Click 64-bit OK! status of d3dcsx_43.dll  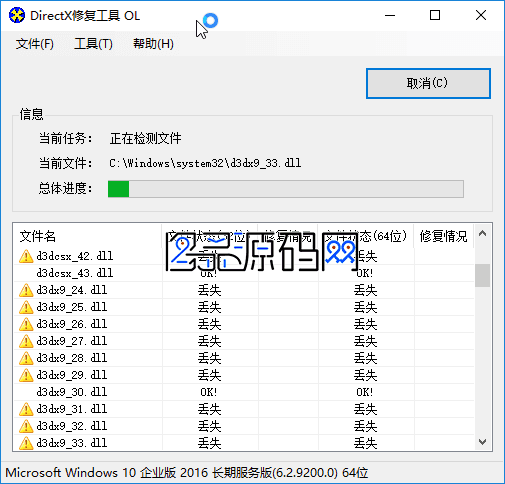(365, 273)
